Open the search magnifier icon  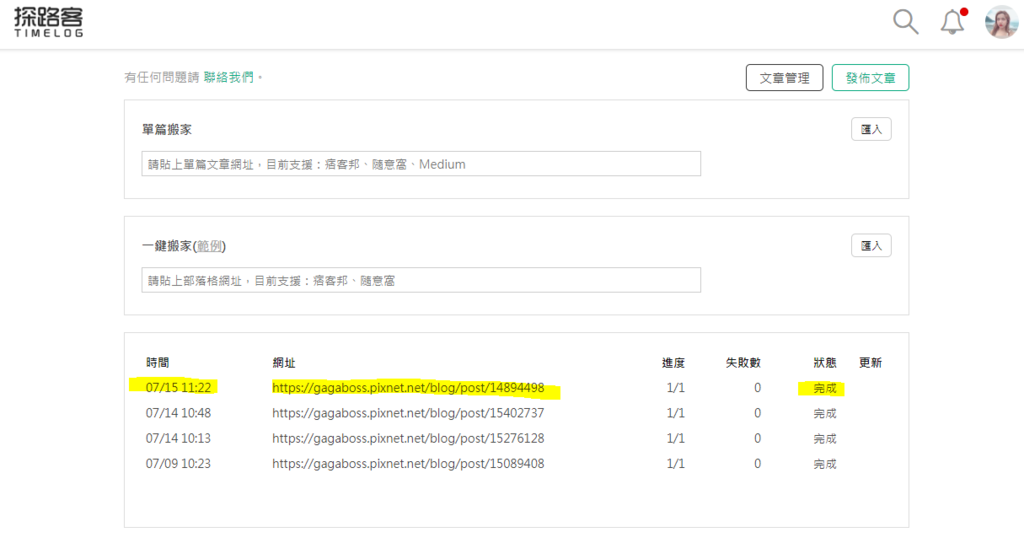coord(906,22)
